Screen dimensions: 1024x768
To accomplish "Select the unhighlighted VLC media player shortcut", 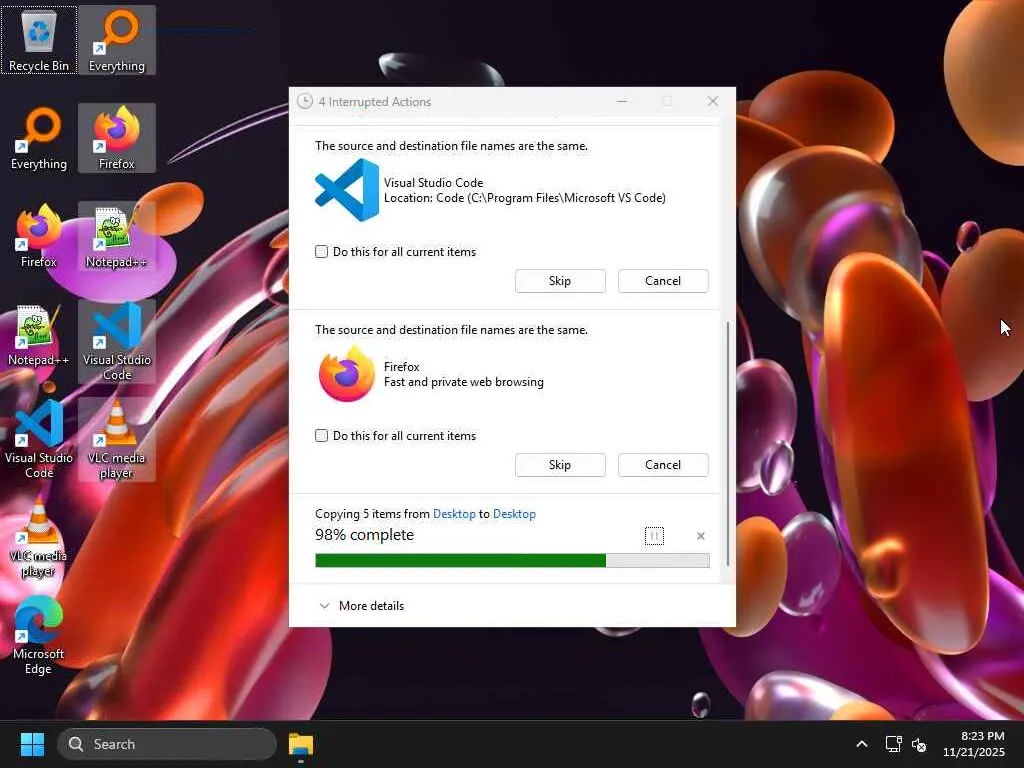I will [x=39, y=537].
